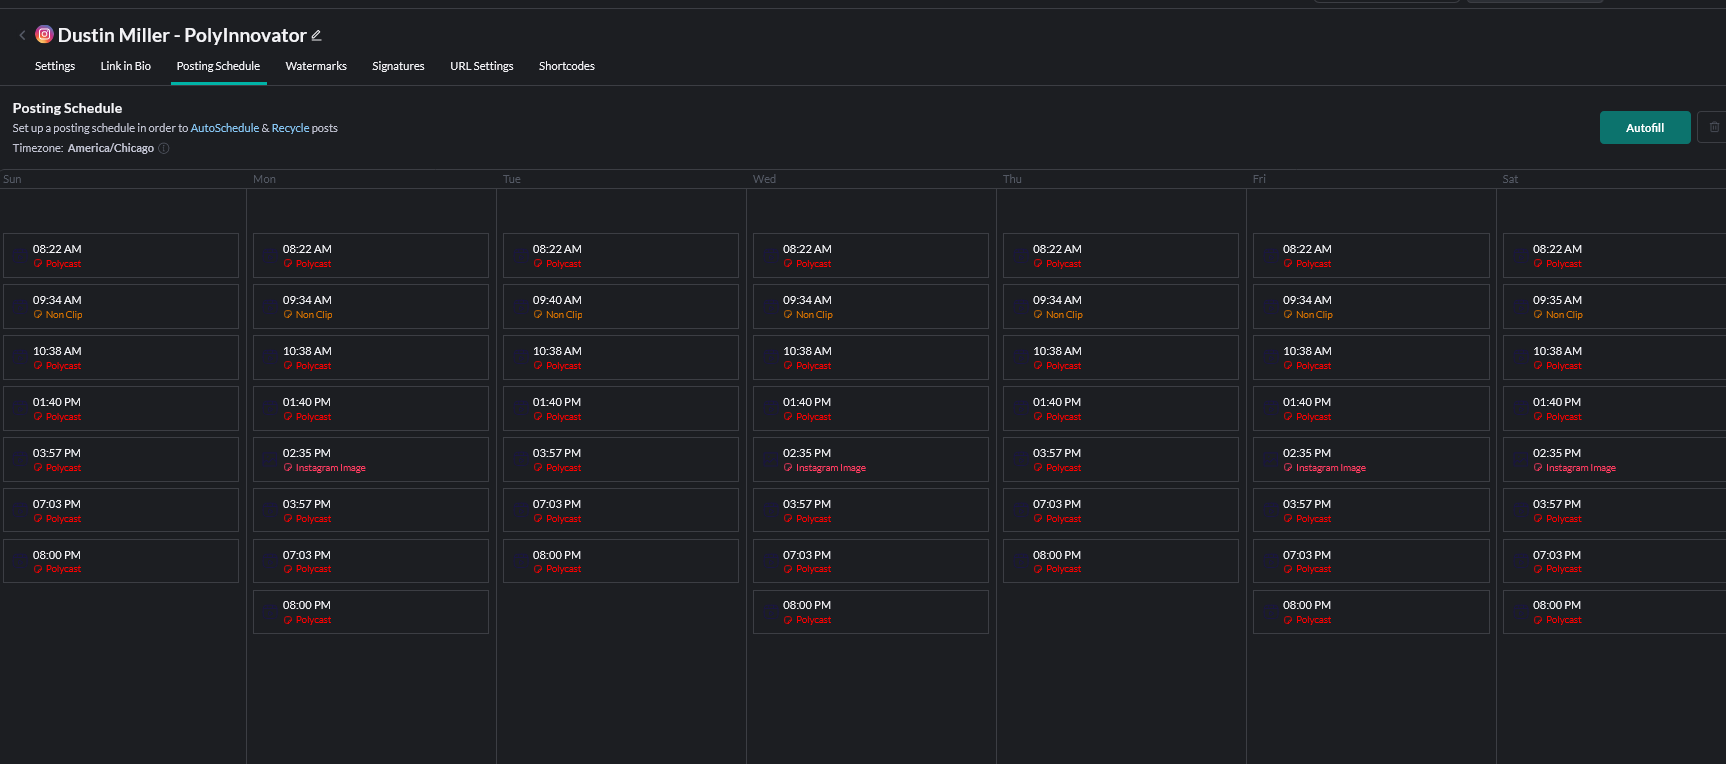Follow the AutoSchedule link
1726x764 pixels.
pos(224,128)
